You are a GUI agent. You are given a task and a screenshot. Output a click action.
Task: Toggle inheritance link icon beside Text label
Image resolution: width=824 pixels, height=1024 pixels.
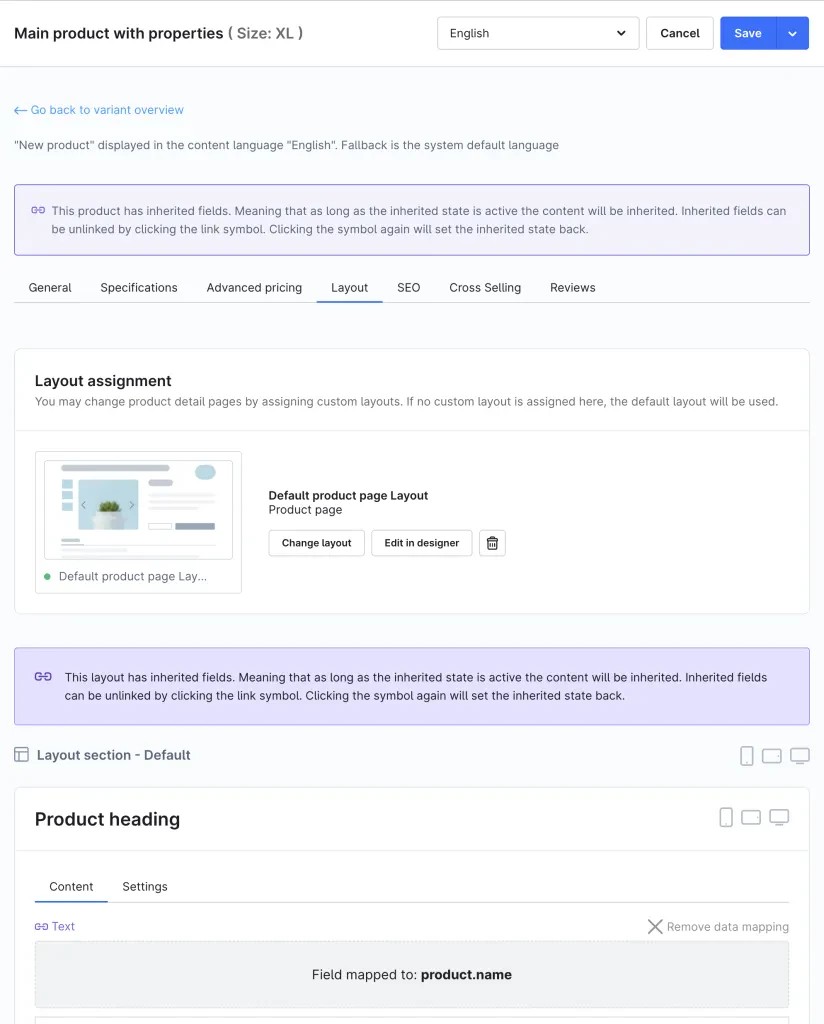(x=41, y=927)
